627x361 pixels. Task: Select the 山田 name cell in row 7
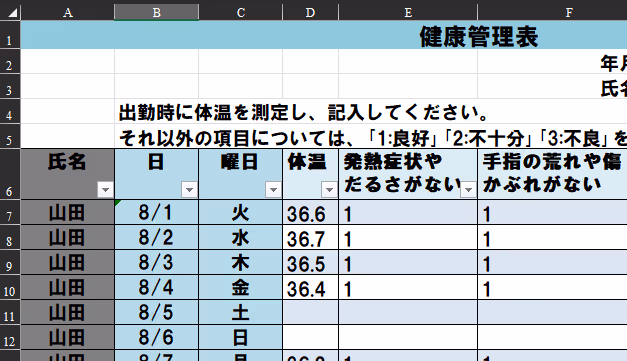point(68,212)
